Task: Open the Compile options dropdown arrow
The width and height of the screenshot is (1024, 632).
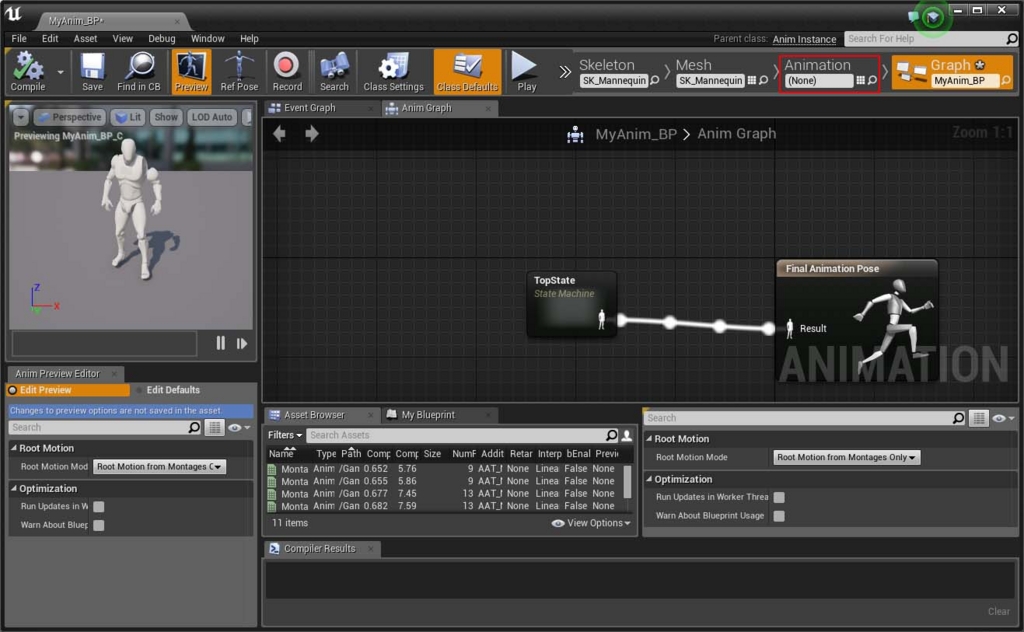Action: [60, 72]
